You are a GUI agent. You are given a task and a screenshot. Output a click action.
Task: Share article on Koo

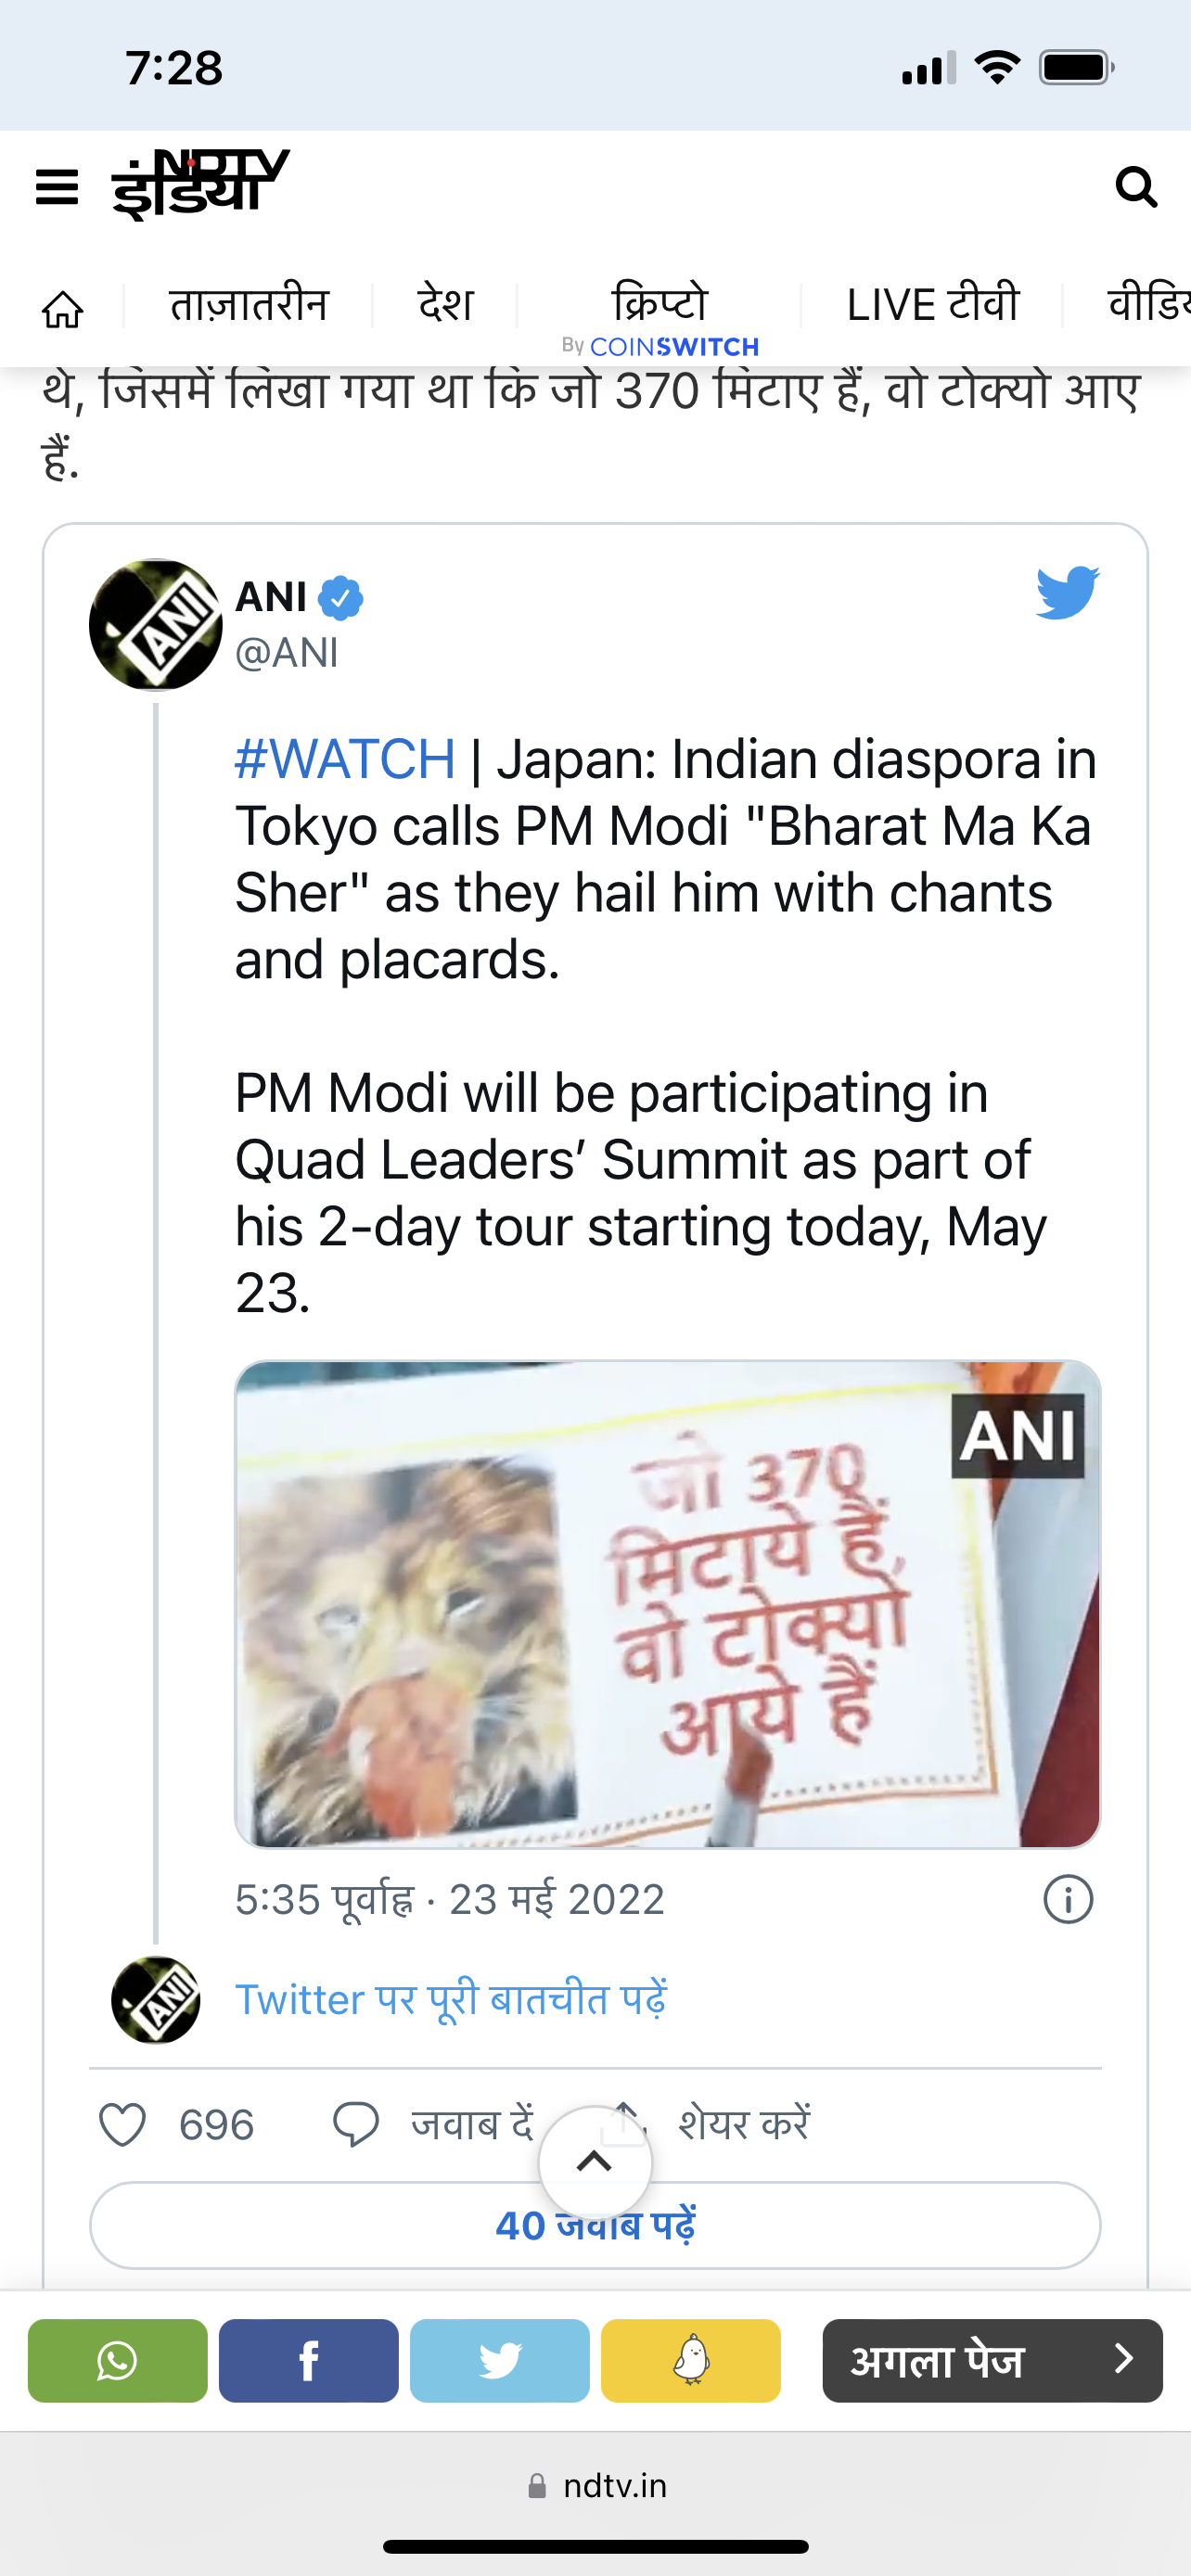[690, 2360]
